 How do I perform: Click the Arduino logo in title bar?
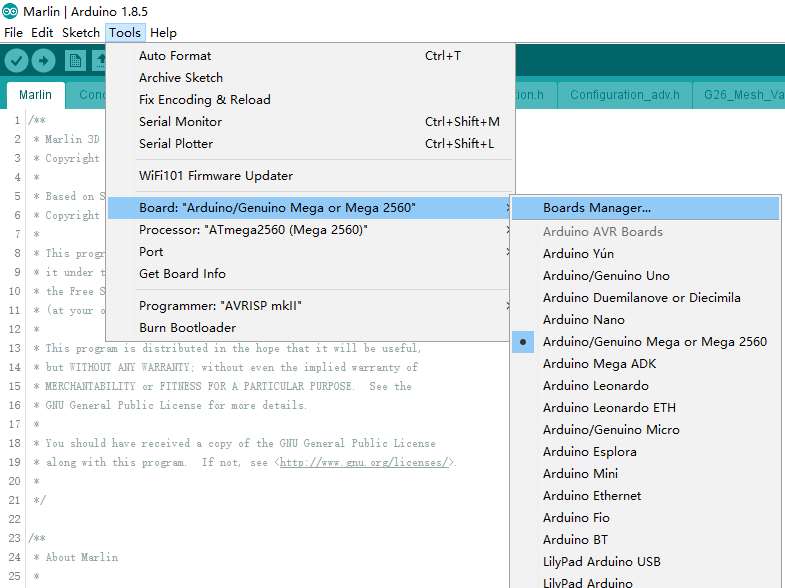click(x=10, y=11)
